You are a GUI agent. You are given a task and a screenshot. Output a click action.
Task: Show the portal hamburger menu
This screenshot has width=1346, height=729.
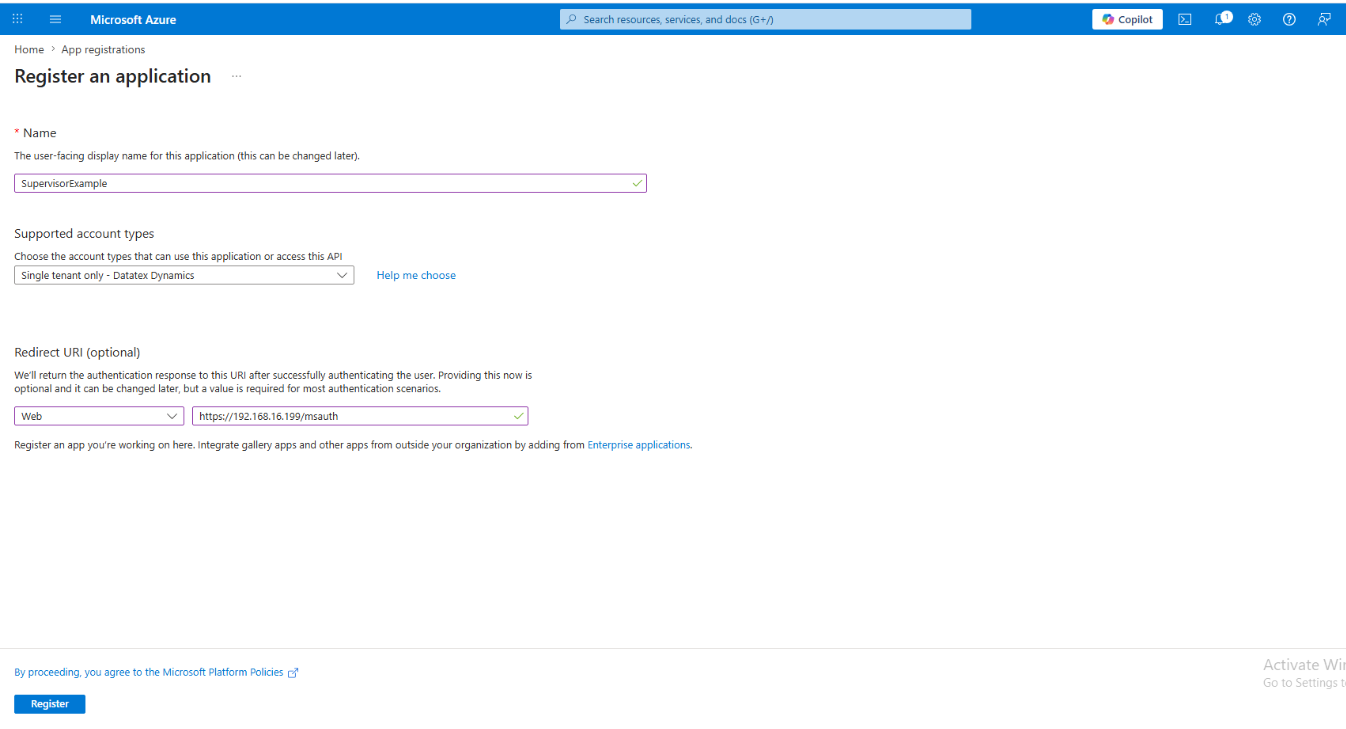tap(55, 19)
